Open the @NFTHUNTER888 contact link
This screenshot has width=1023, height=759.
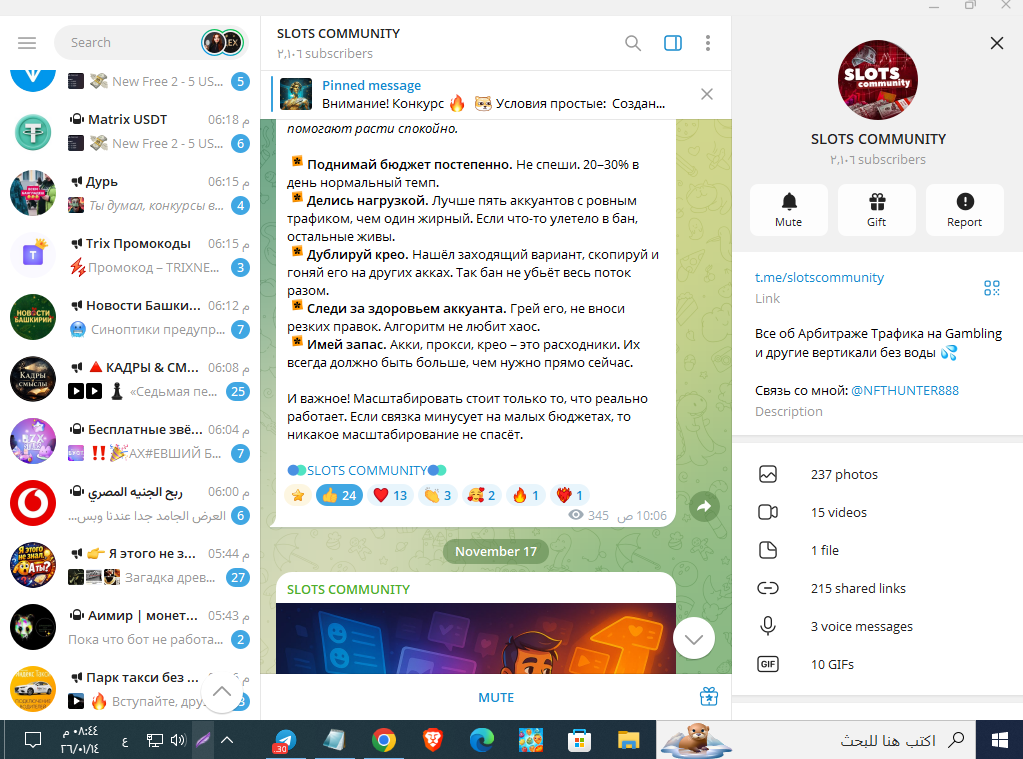tap(905, 390)
